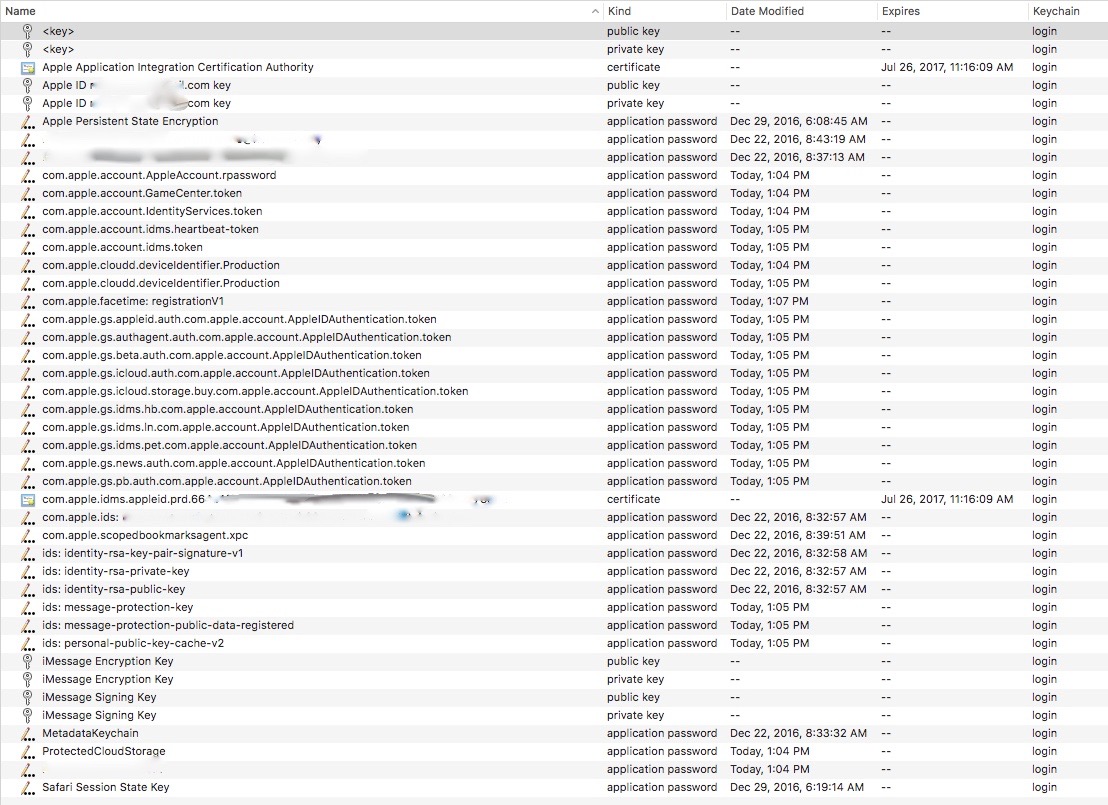
Task: Click the Dec 22, 2016, 8:33:32 AM modified date
Action: (x=798, y=734)
